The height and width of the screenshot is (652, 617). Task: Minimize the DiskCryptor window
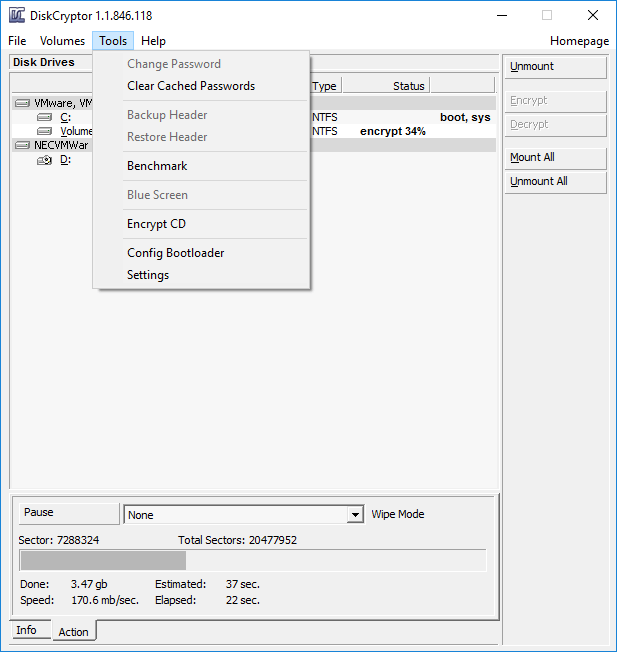coord(502,16)
